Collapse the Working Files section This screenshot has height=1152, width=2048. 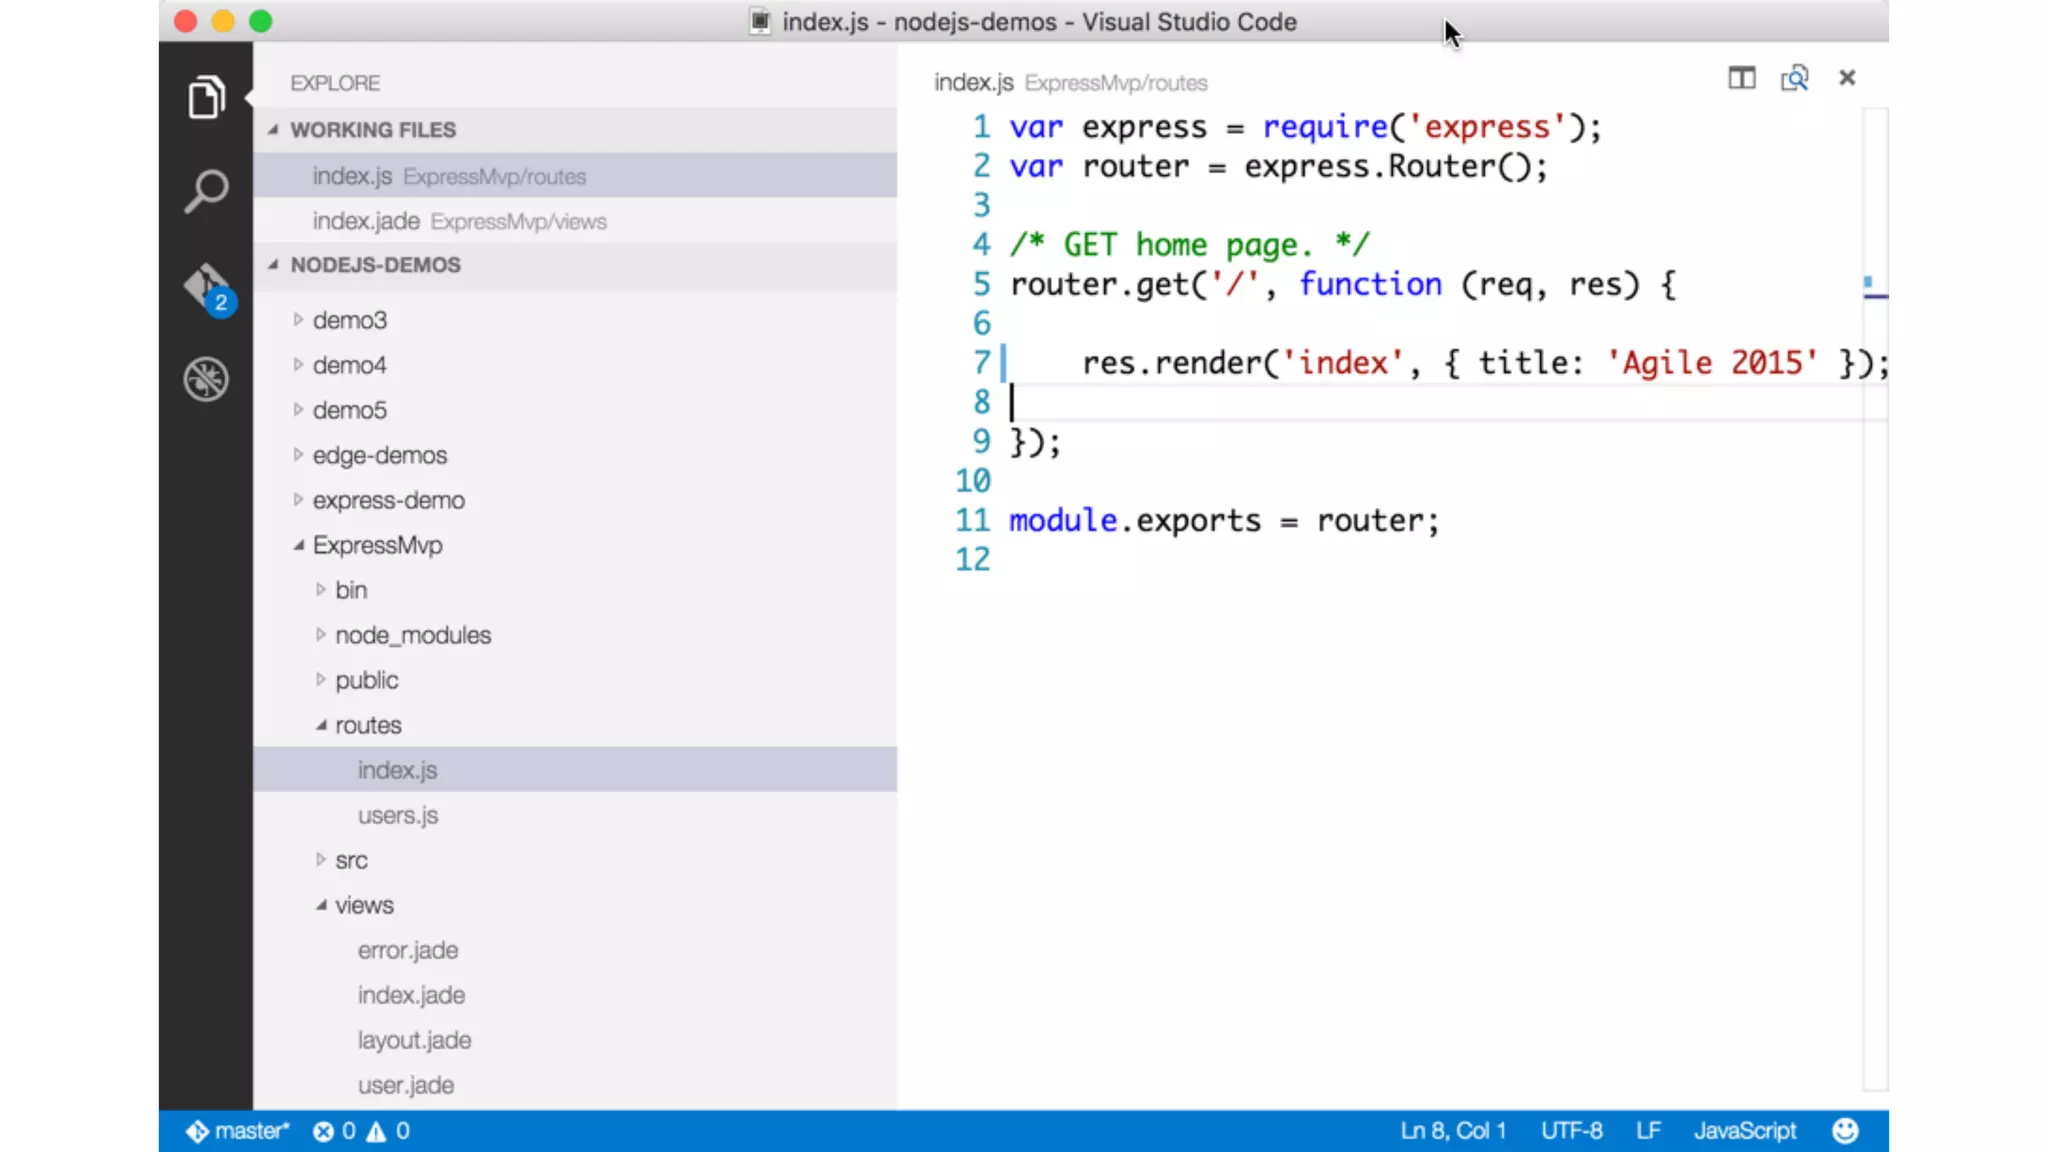[x=372, y=130]
